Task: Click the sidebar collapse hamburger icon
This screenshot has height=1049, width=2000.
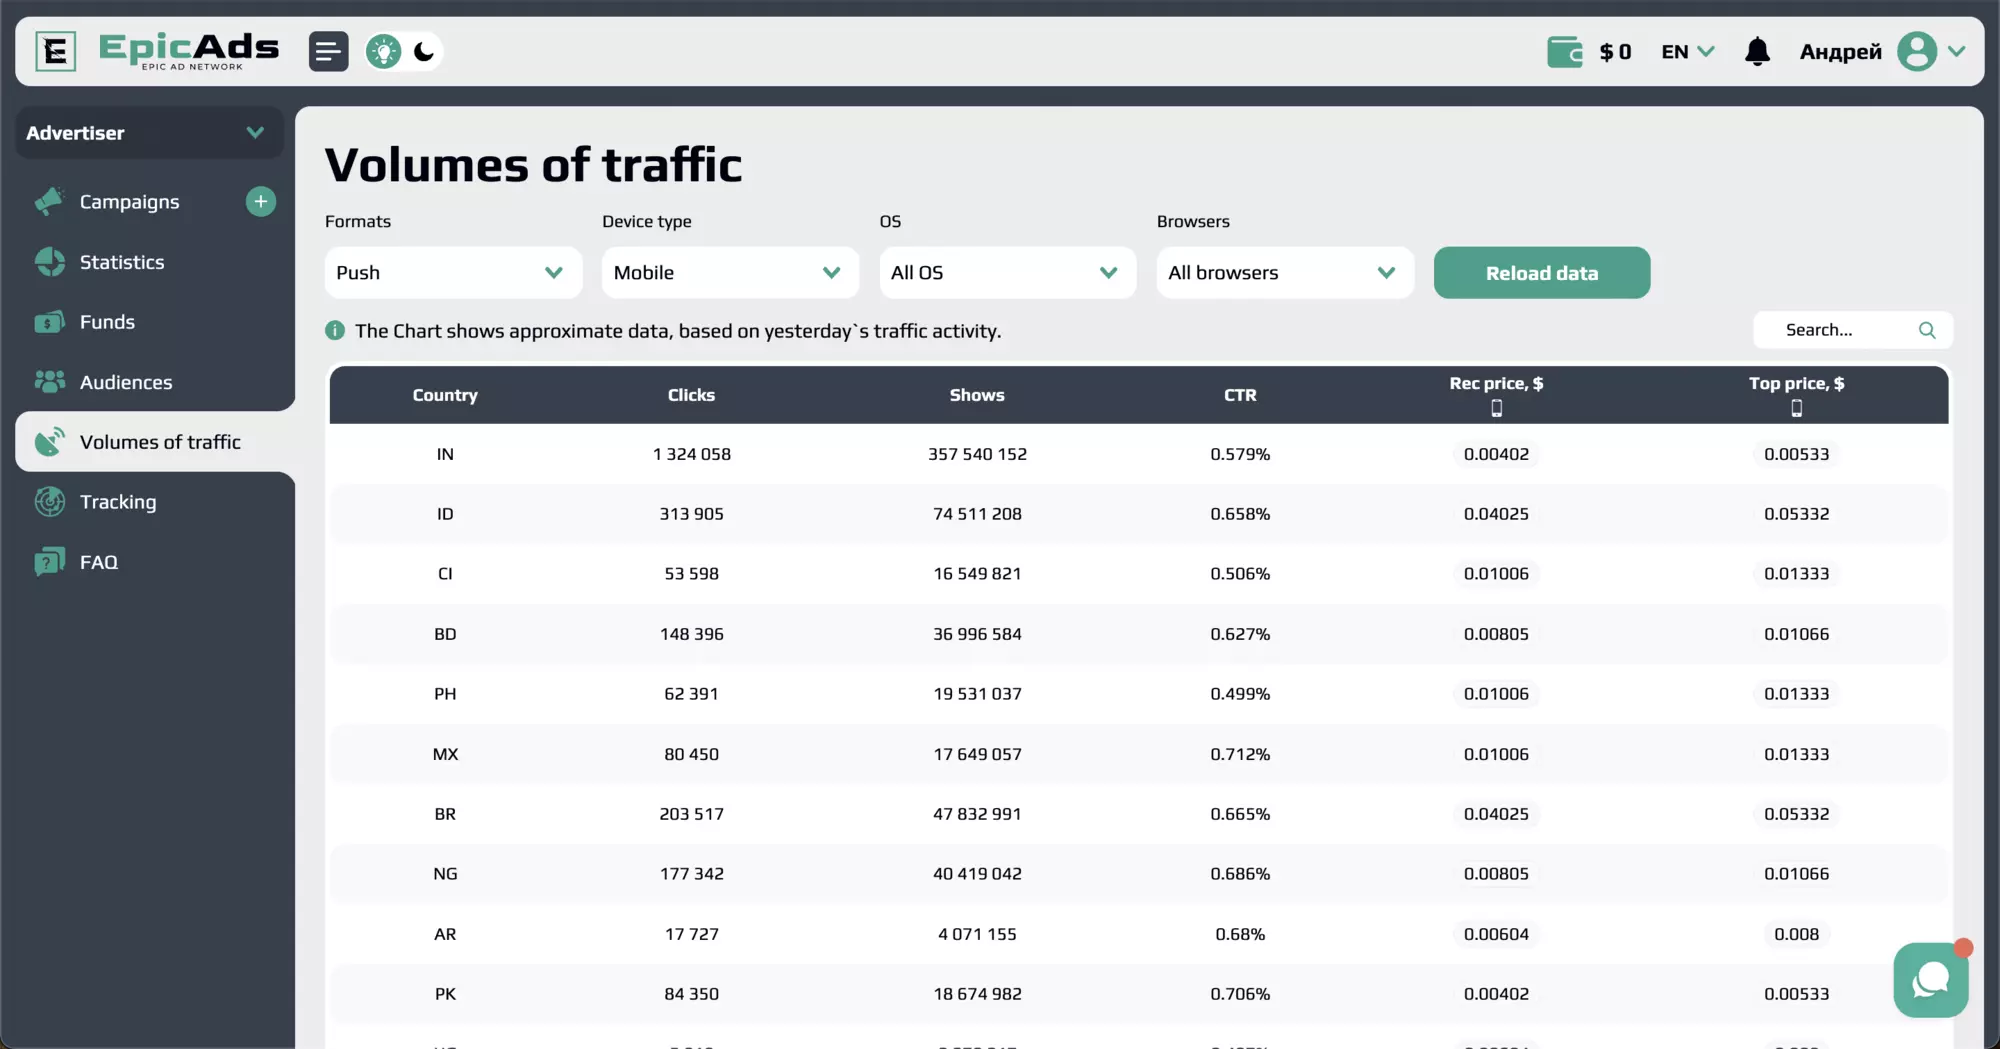Action: coord(328,51)
